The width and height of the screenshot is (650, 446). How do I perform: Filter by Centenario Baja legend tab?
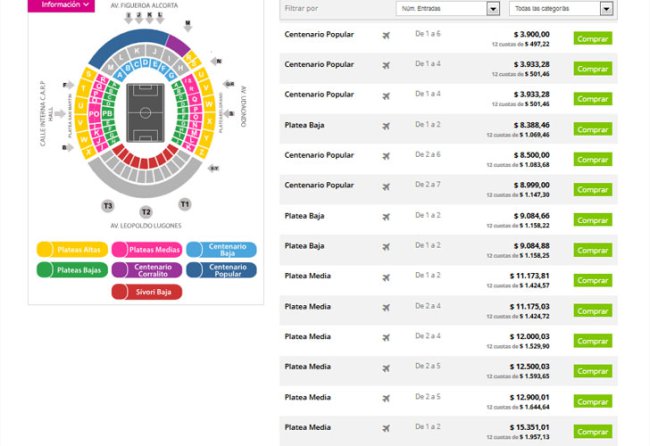click(221, 250)
